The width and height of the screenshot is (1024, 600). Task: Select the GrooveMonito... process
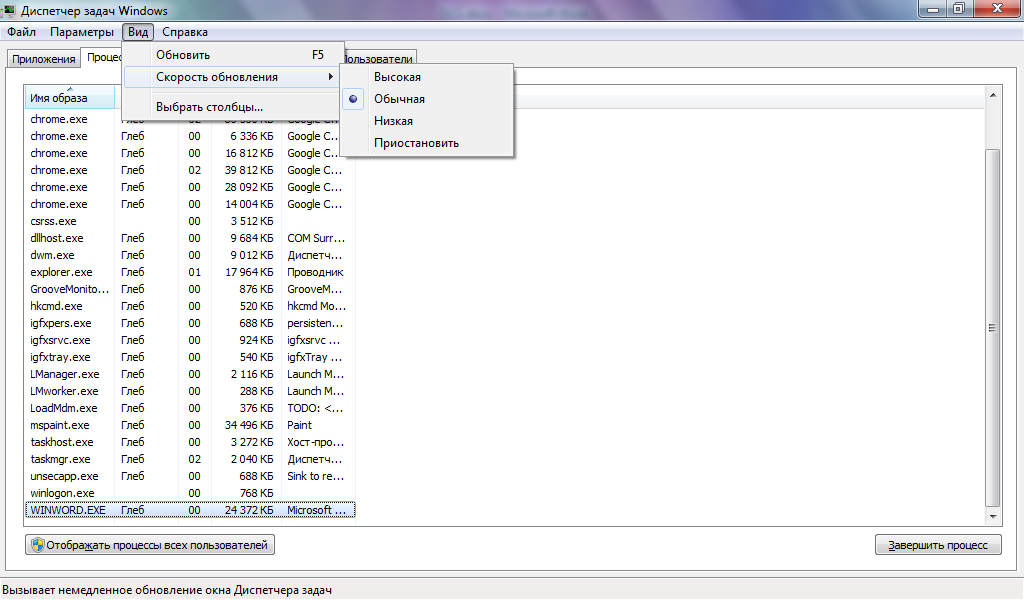pyautogui.click(x=190, y=289)
